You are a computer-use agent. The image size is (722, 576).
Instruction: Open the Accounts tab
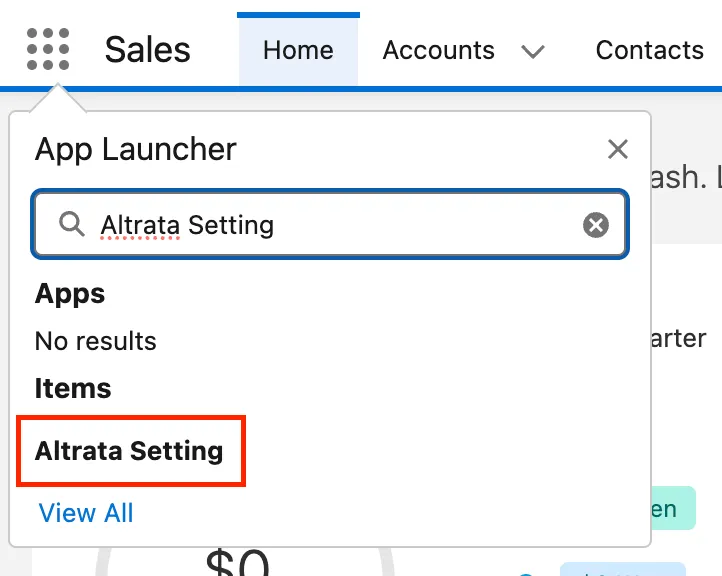438,50
